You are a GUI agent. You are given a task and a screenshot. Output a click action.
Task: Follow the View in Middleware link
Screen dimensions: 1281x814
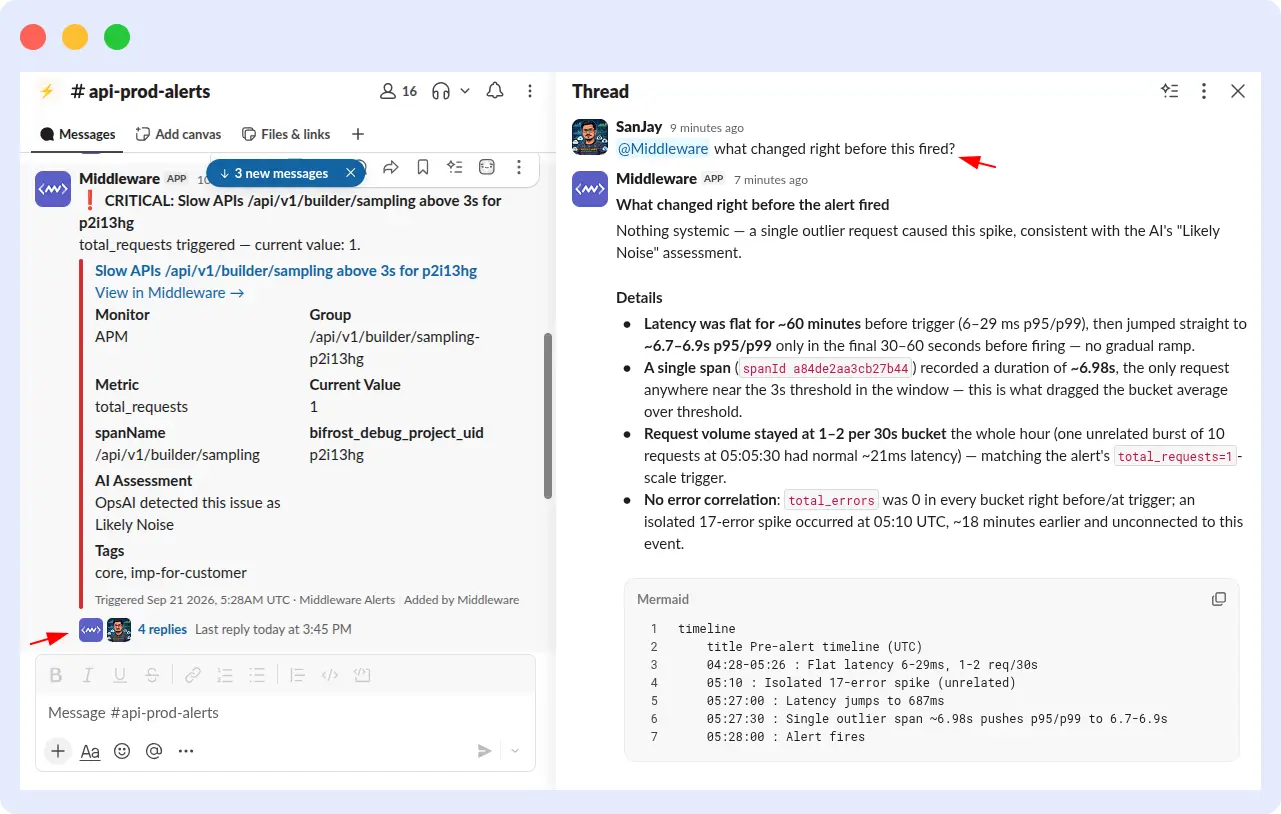coord(170,292)
